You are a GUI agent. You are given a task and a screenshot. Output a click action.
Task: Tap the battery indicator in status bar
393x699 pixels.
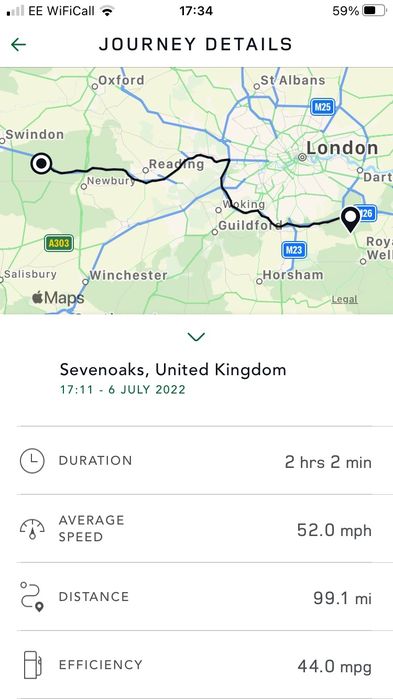click(x=374, y=10)
